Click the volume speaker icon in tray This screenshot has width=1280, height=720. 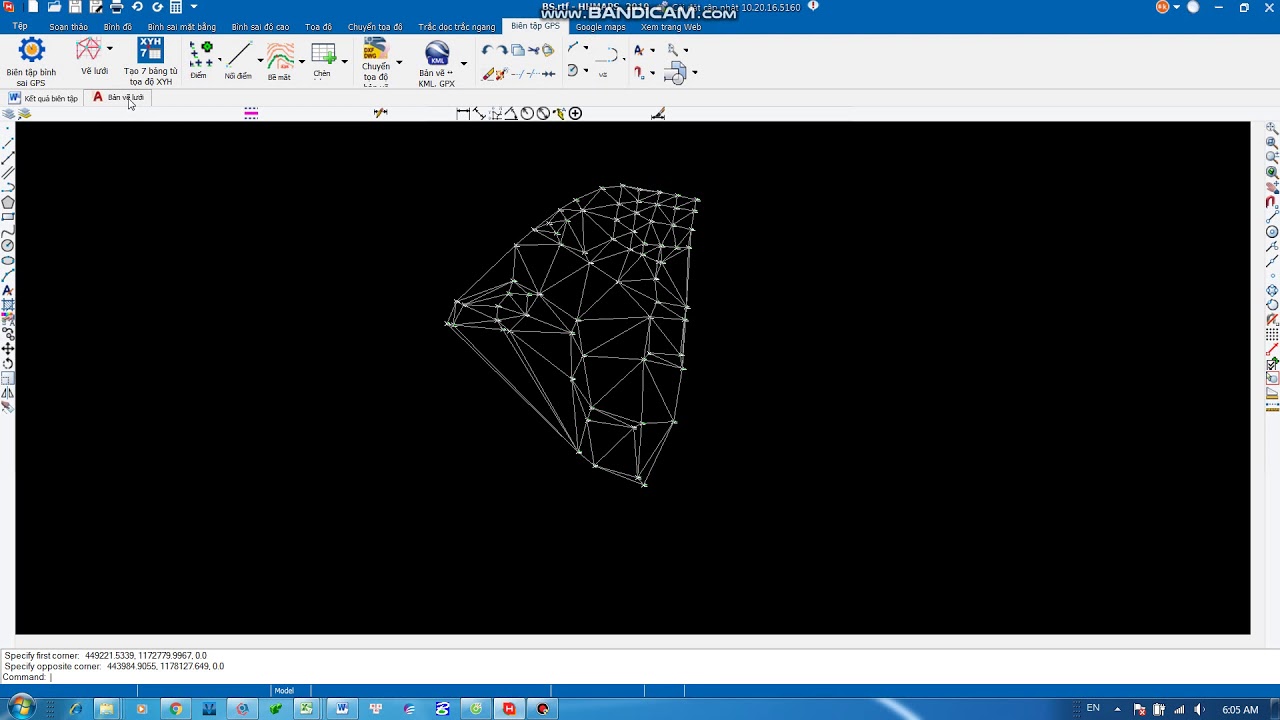pyautogui.click(x=1199, y=709)
